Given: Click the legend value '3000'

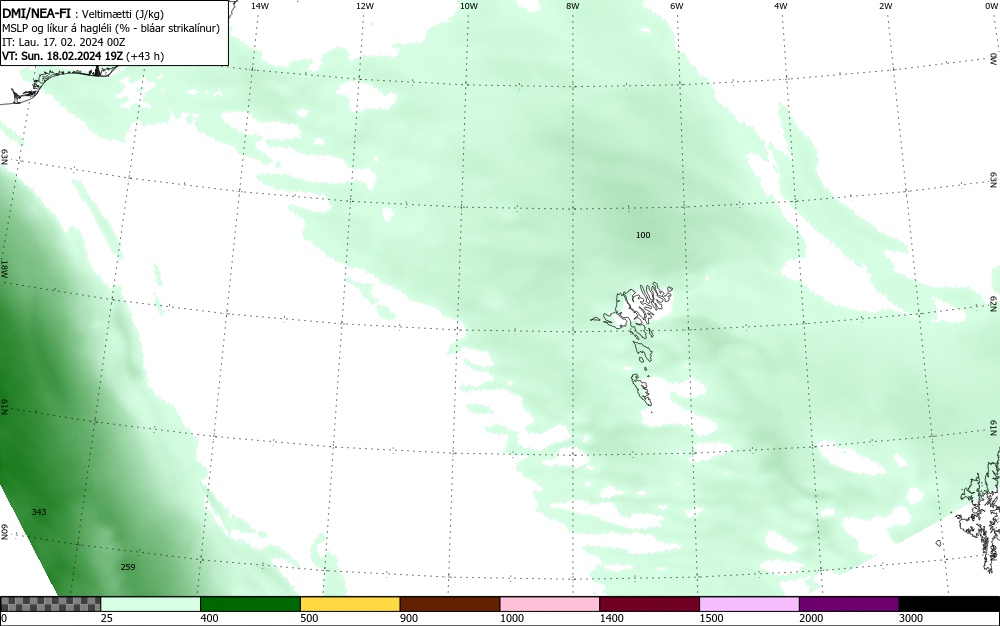Looking at the screenshot, I should (x=911, y=618).
